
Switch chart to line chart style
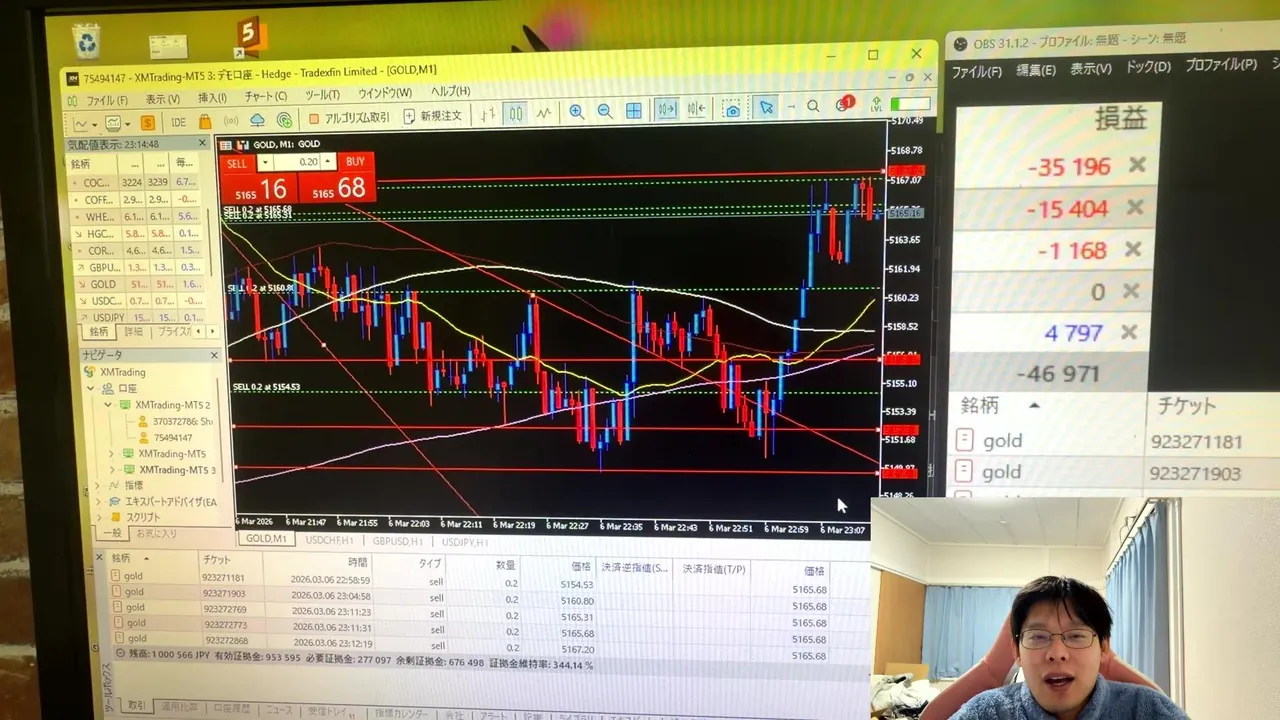tap(543, 113)
